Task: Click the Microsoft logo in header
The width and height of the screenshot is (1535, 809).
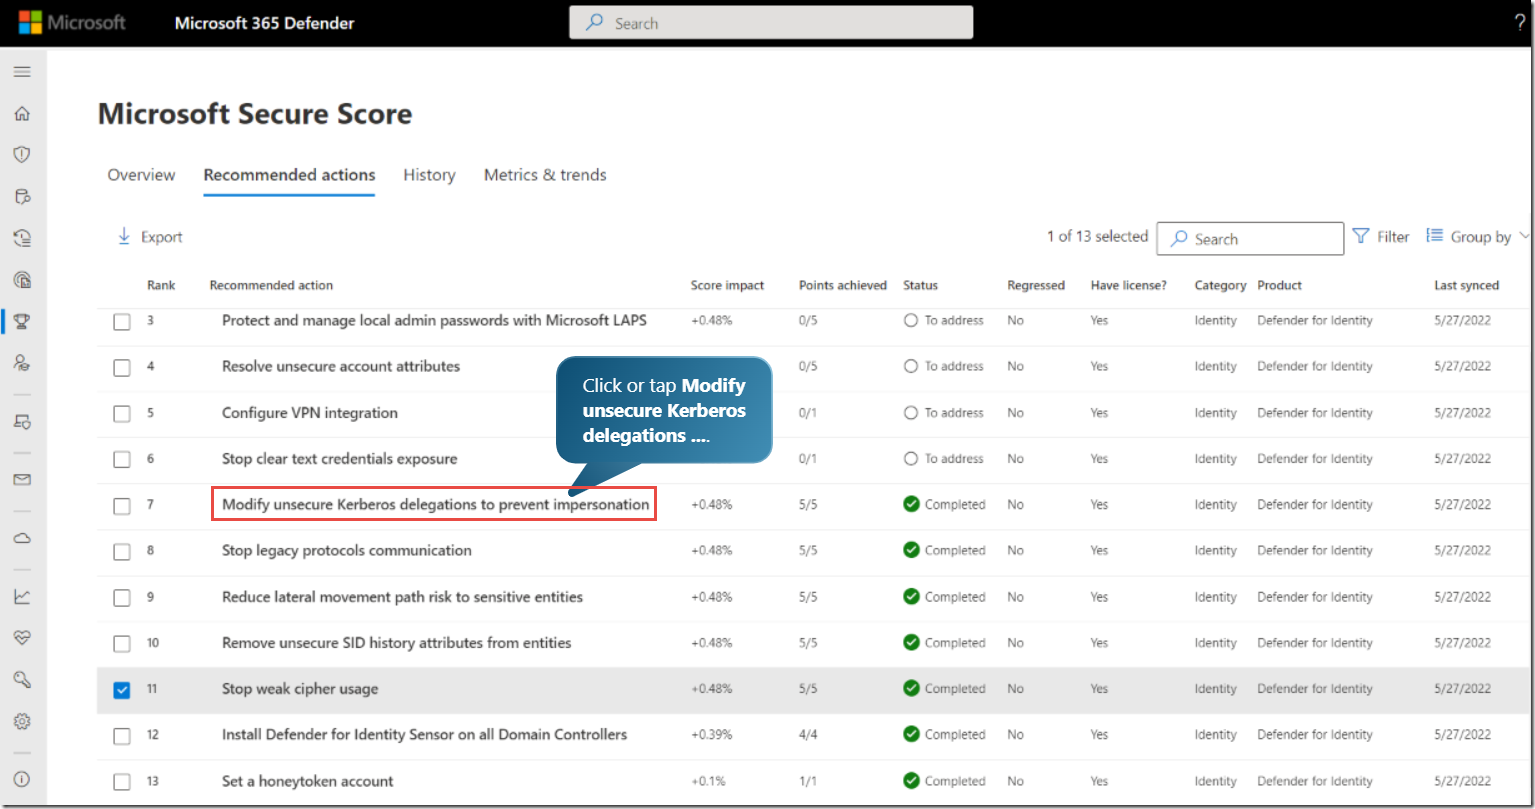Action: (x=72, y=22)
